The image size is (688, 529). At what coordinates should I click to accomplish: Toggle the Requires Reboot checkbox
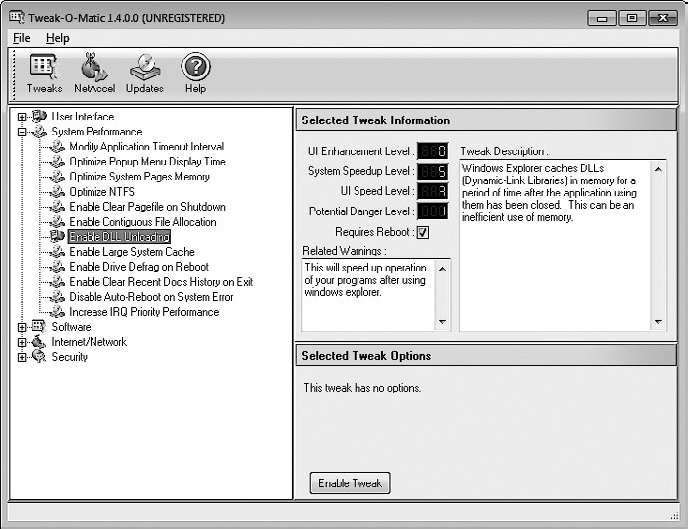423,232
